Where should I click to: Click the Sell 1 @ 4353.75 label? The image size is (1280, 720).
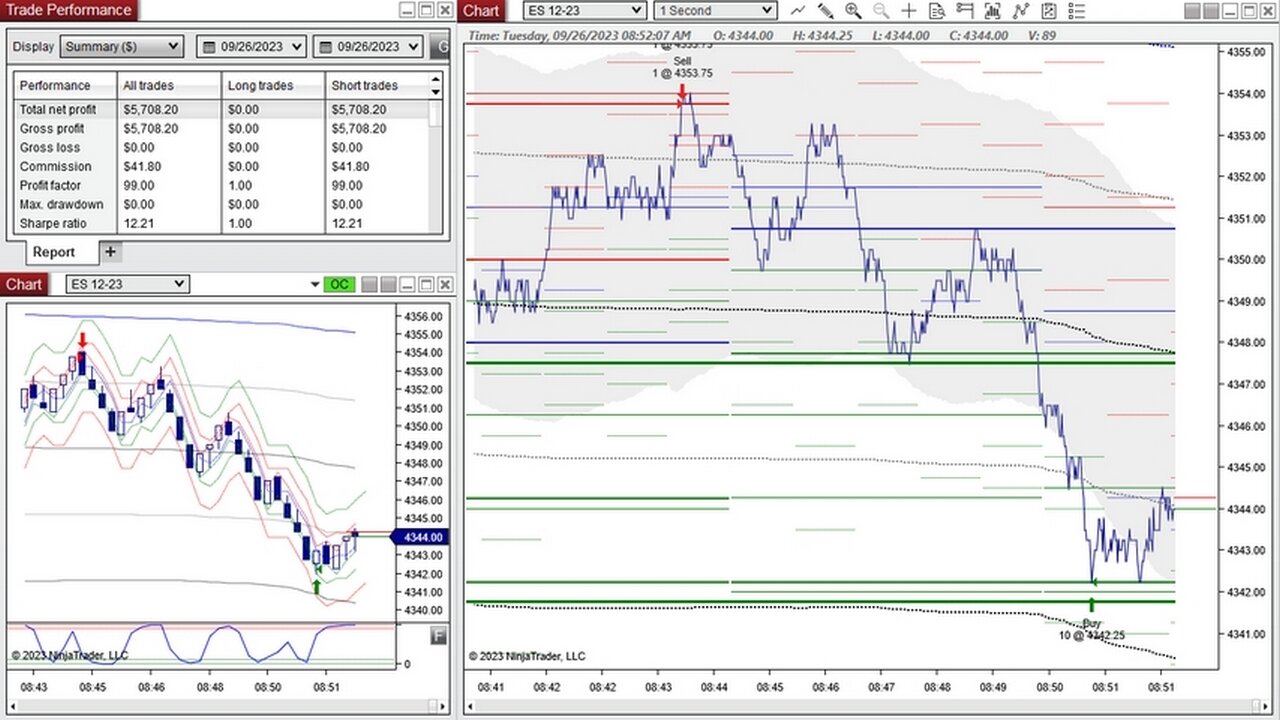pos(683,66)
